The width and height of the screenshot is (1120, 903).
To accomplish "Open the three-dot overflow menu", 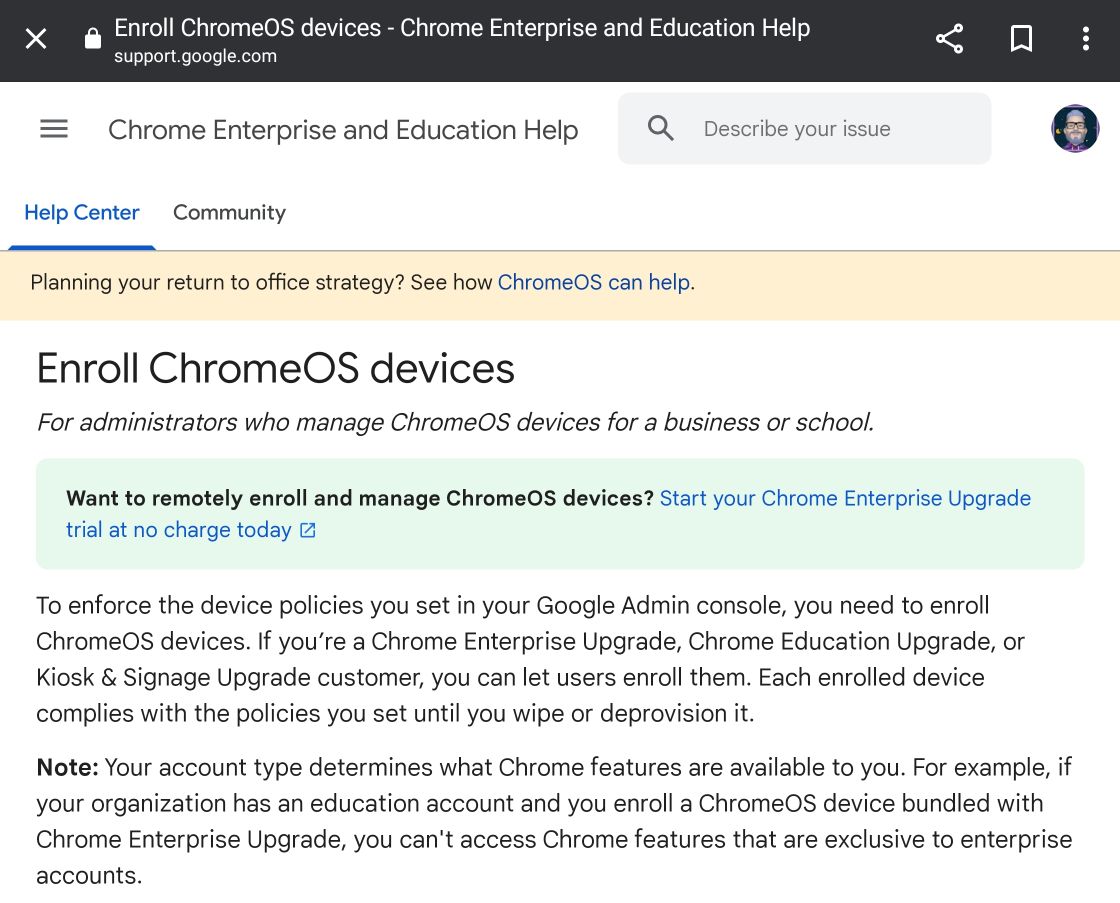I will 1085,40.
